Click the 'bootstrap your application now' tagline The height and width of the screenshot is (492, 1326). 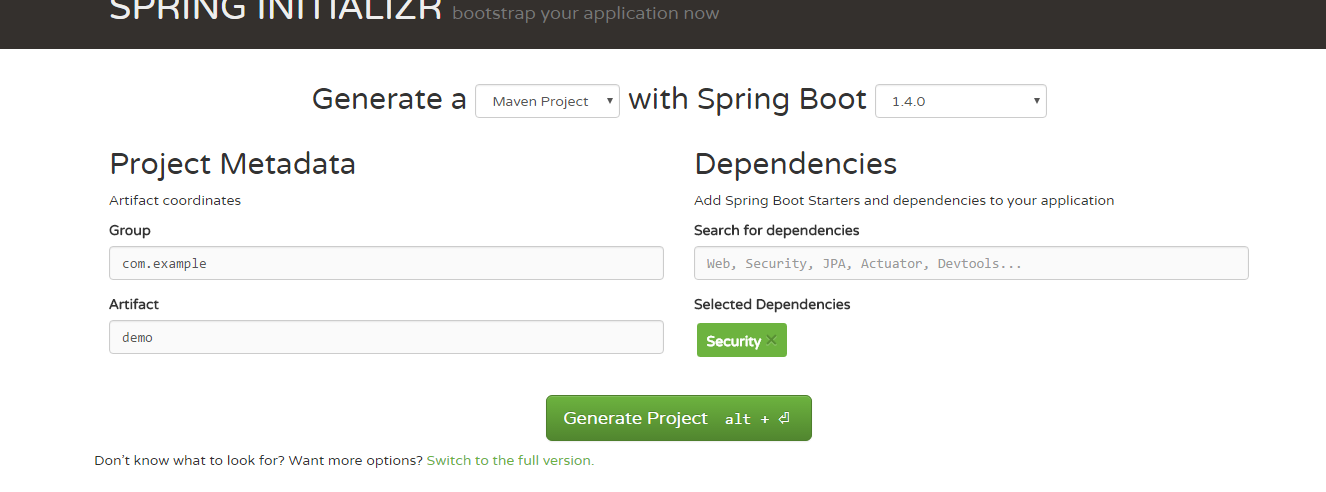pyautogui.click(x=585, y=14)
